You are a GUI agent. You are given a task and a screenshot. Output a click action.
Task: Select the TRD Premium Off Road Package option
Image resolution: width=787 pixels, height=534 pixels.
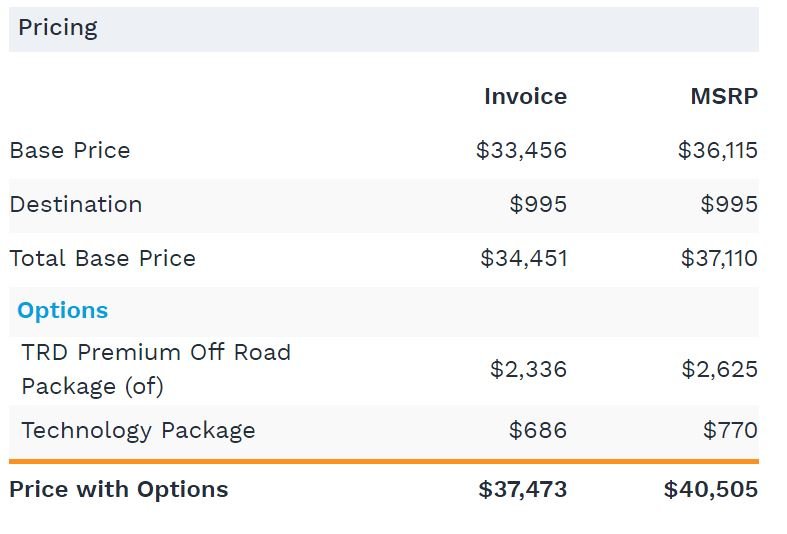156,369
